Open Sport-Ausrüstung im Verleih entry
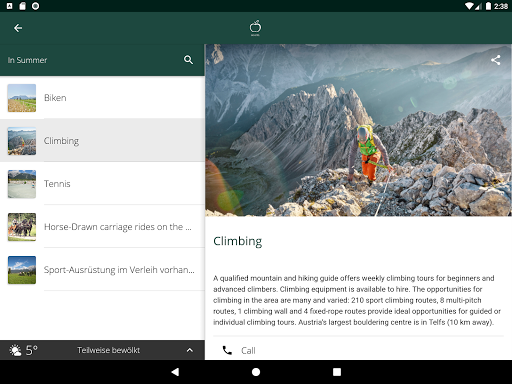512x384 pixels. (x=102, y=270)
